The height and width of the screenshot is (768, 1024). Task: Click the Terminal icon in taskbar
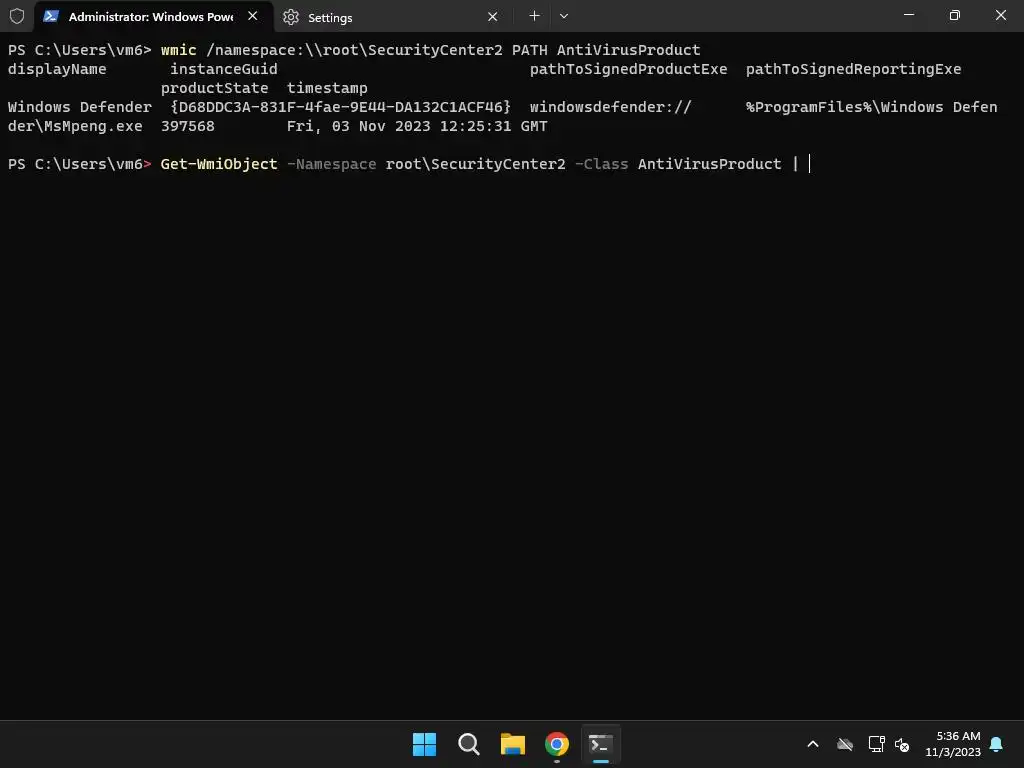coord(601,744)
